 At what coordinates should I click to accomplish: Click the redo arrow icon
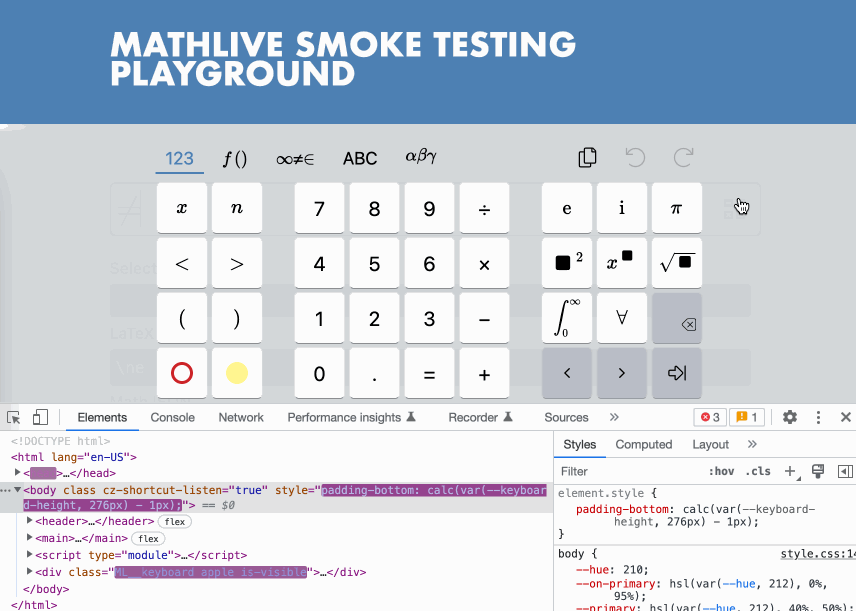[x=683, y=158]
